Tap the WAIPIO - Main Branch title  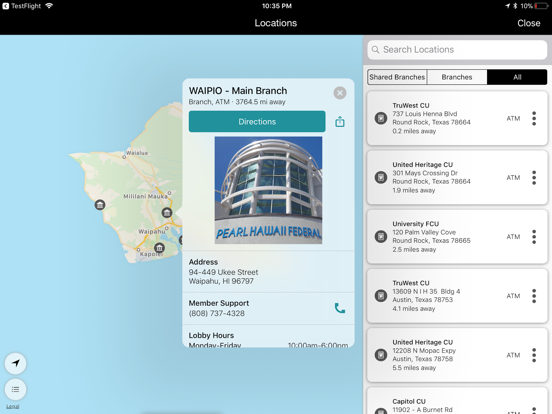238,90
